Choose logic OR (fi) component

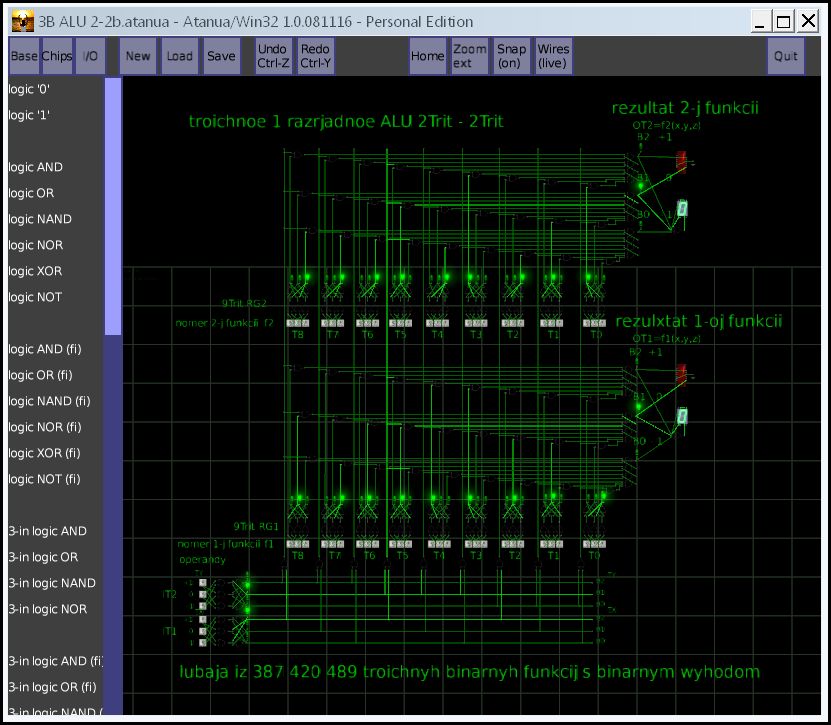click(x=41, y=375)
